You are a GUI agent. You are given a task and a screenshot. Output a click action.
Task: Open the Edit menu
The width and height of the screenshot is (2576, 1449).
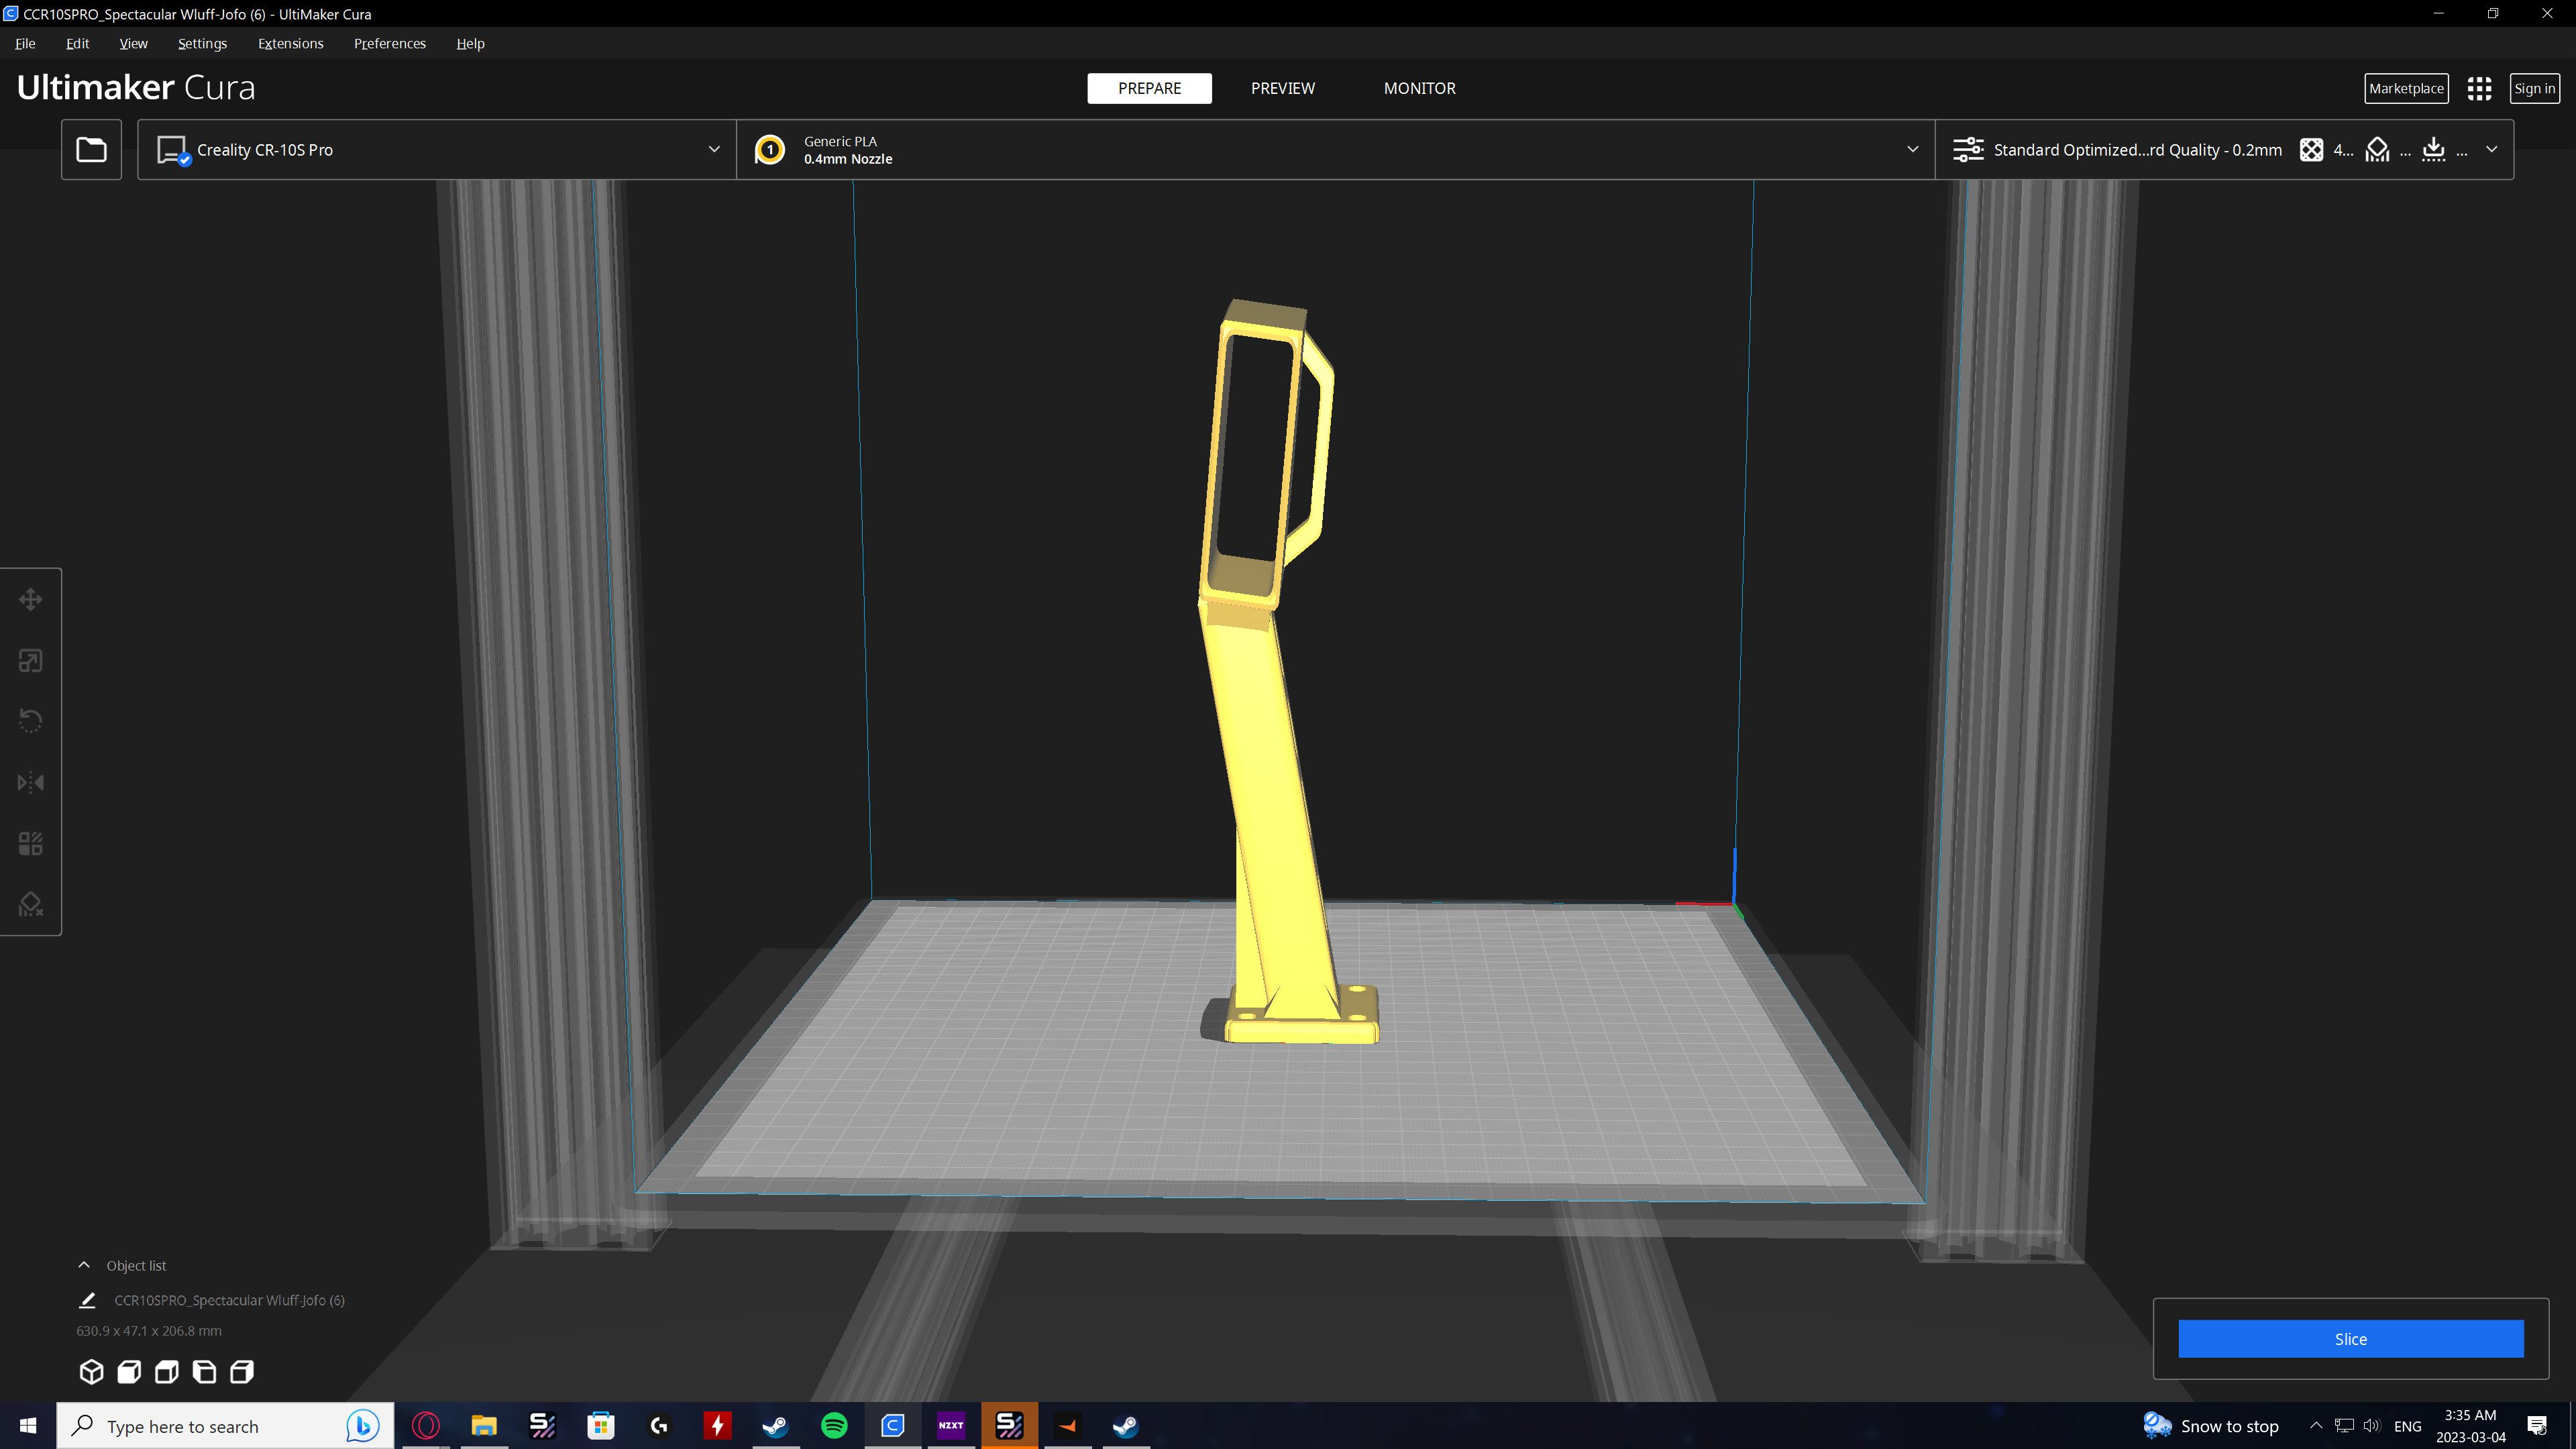tap(77, 44)
